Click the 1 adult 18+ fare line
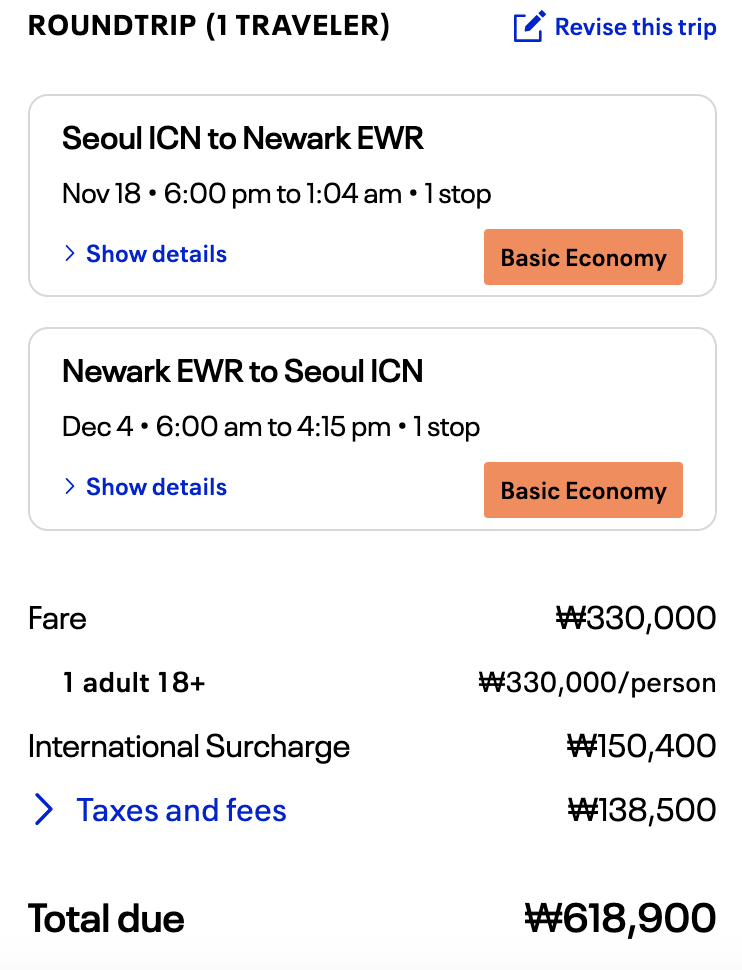The image size is (742, 970). point(134,683)
